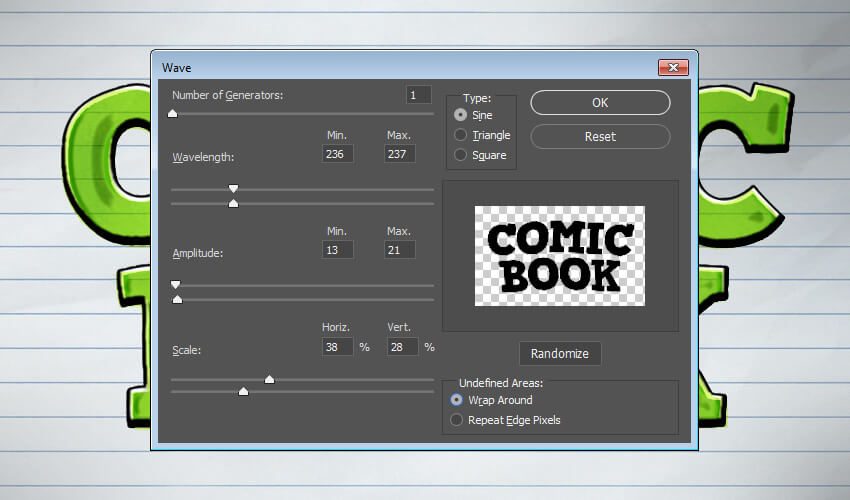Click the Number of Generators label
Viewport: 850px width, 500px height.
point(228,95)
